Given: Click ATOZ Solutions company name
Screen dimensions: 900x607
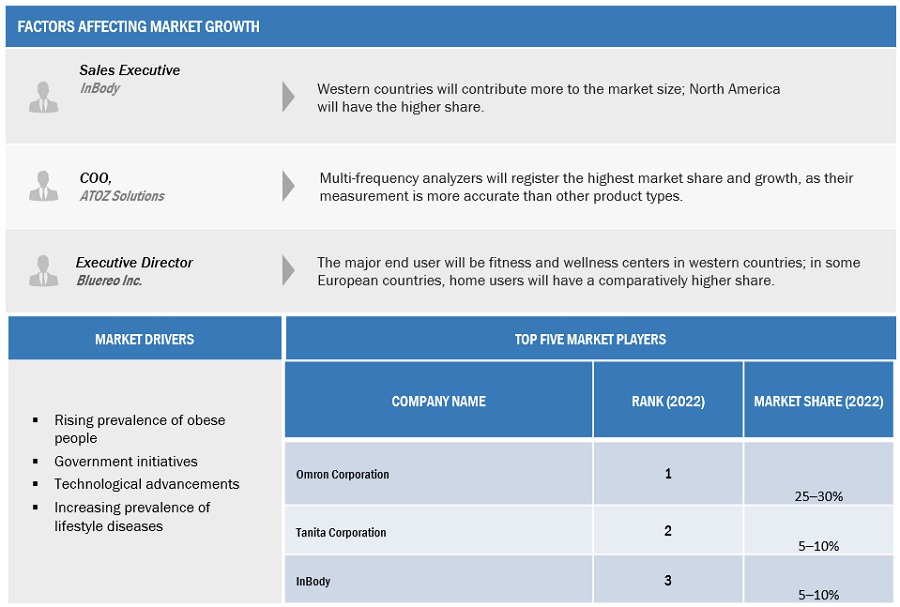Looking at the screenshot, I should 122,196.
